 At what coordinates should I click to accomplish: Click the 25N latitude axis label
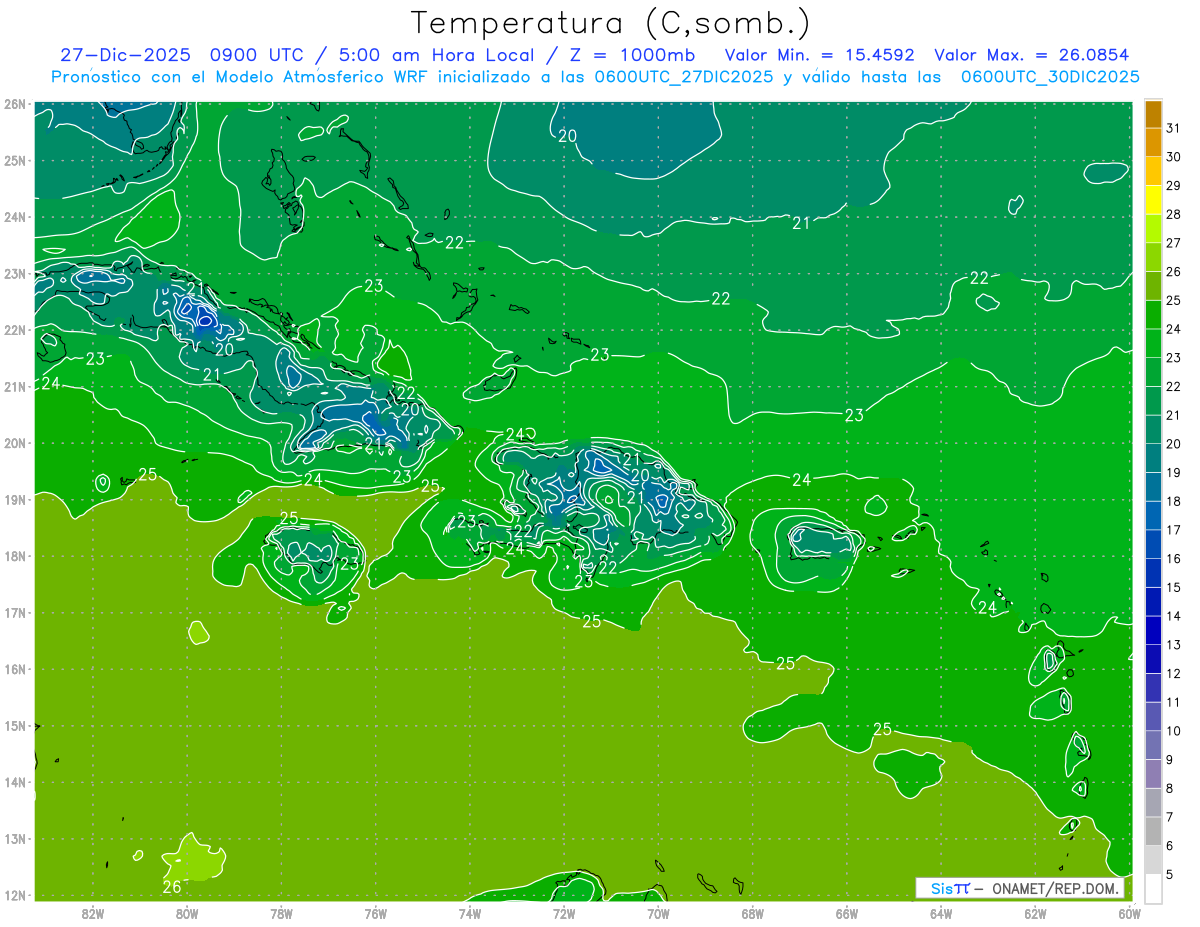(15, 160)
